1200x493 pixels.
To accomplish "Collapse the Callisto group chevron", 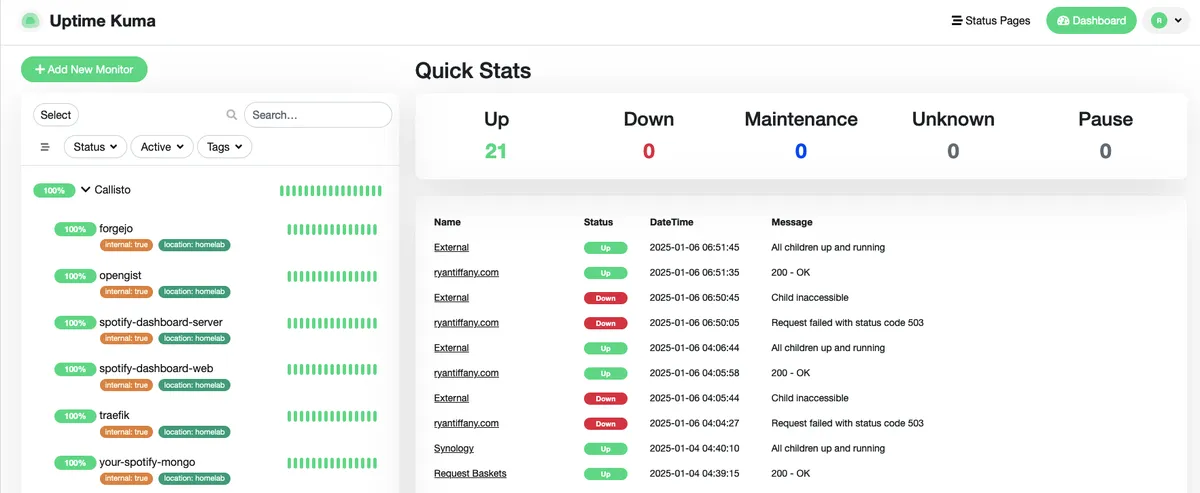I will pyautogui.click(x=86, y=190).
